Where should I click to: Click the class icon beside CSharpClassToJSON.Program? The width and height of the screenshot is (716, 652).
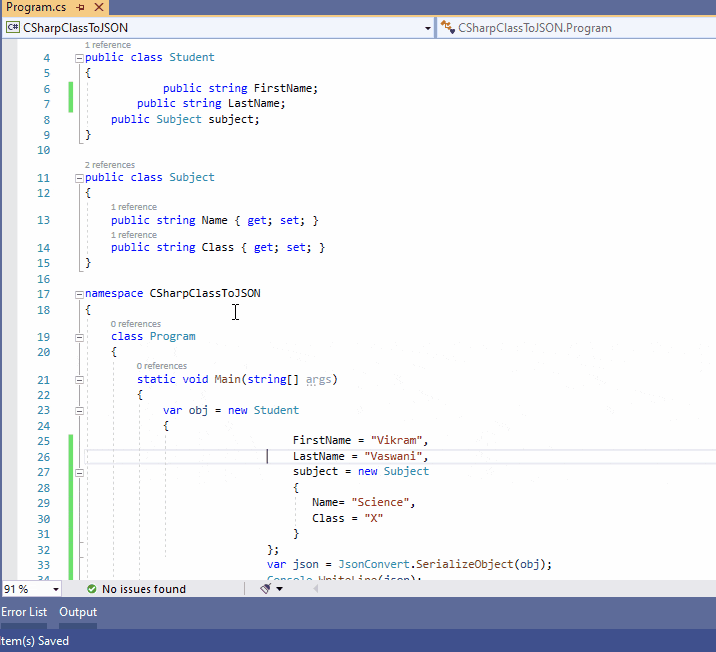448,27
